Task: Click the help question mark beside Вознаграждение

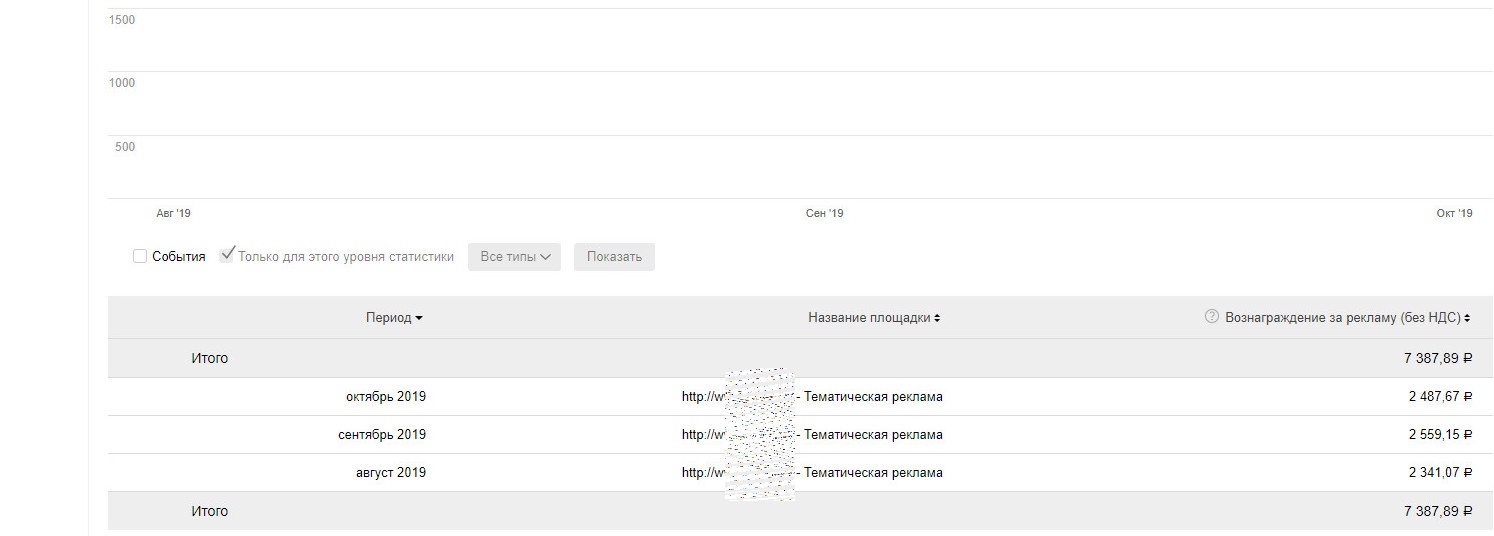Action: 1212,317
